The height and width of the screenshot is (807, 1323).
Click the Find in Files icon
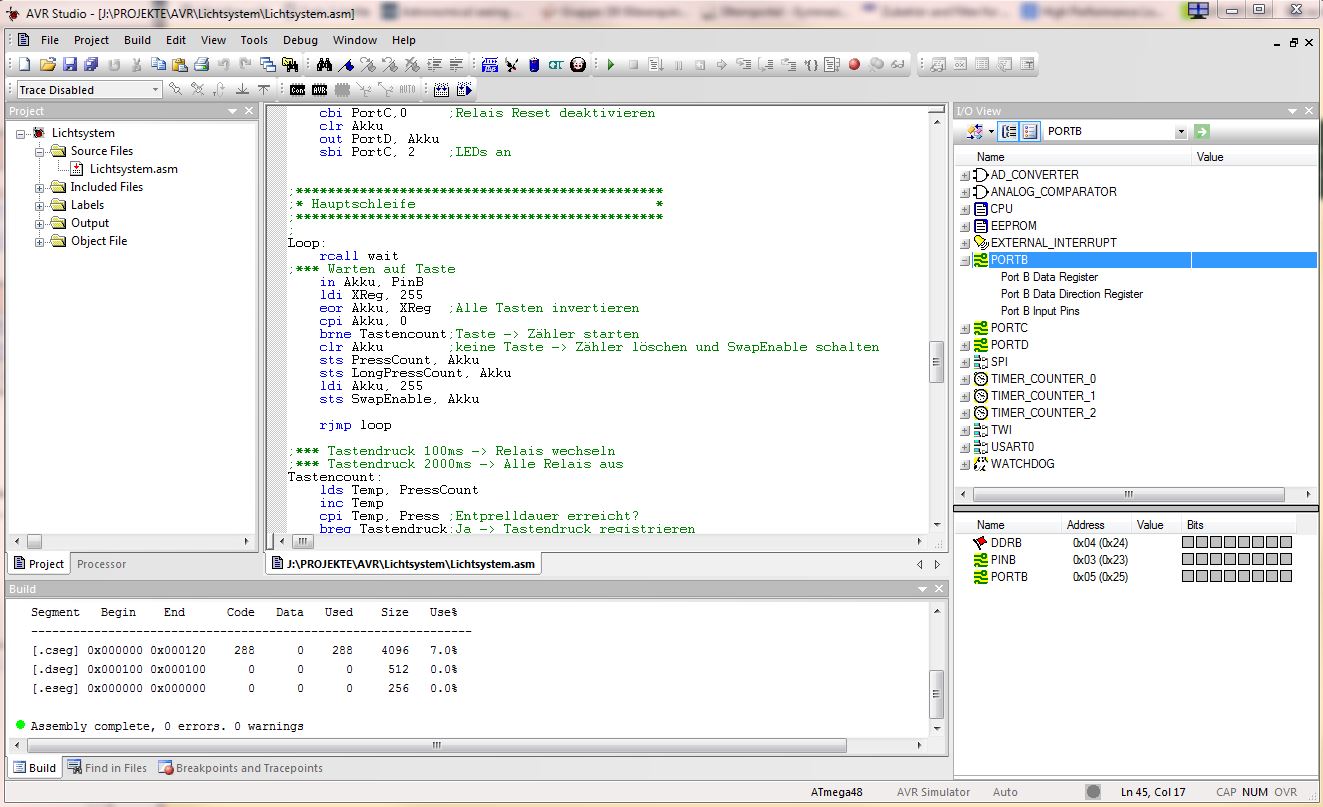pos(290,64)
